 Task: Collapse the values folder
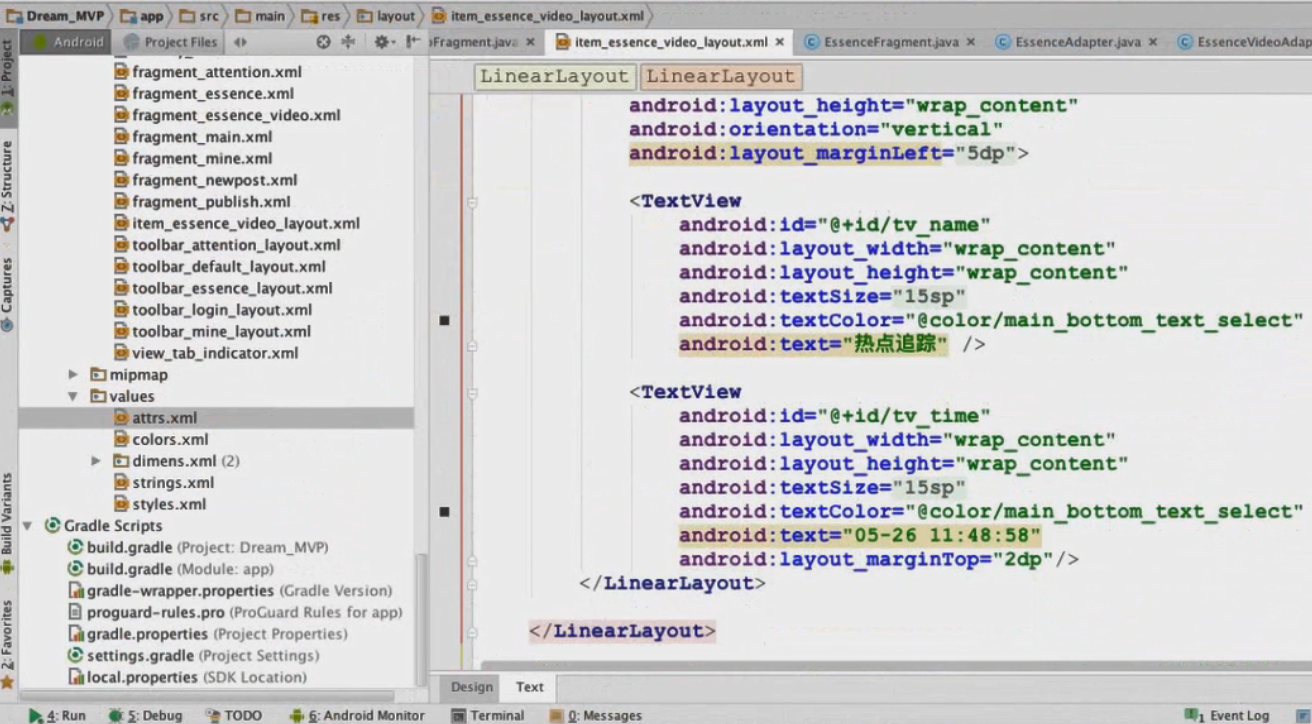click(73, 396)
